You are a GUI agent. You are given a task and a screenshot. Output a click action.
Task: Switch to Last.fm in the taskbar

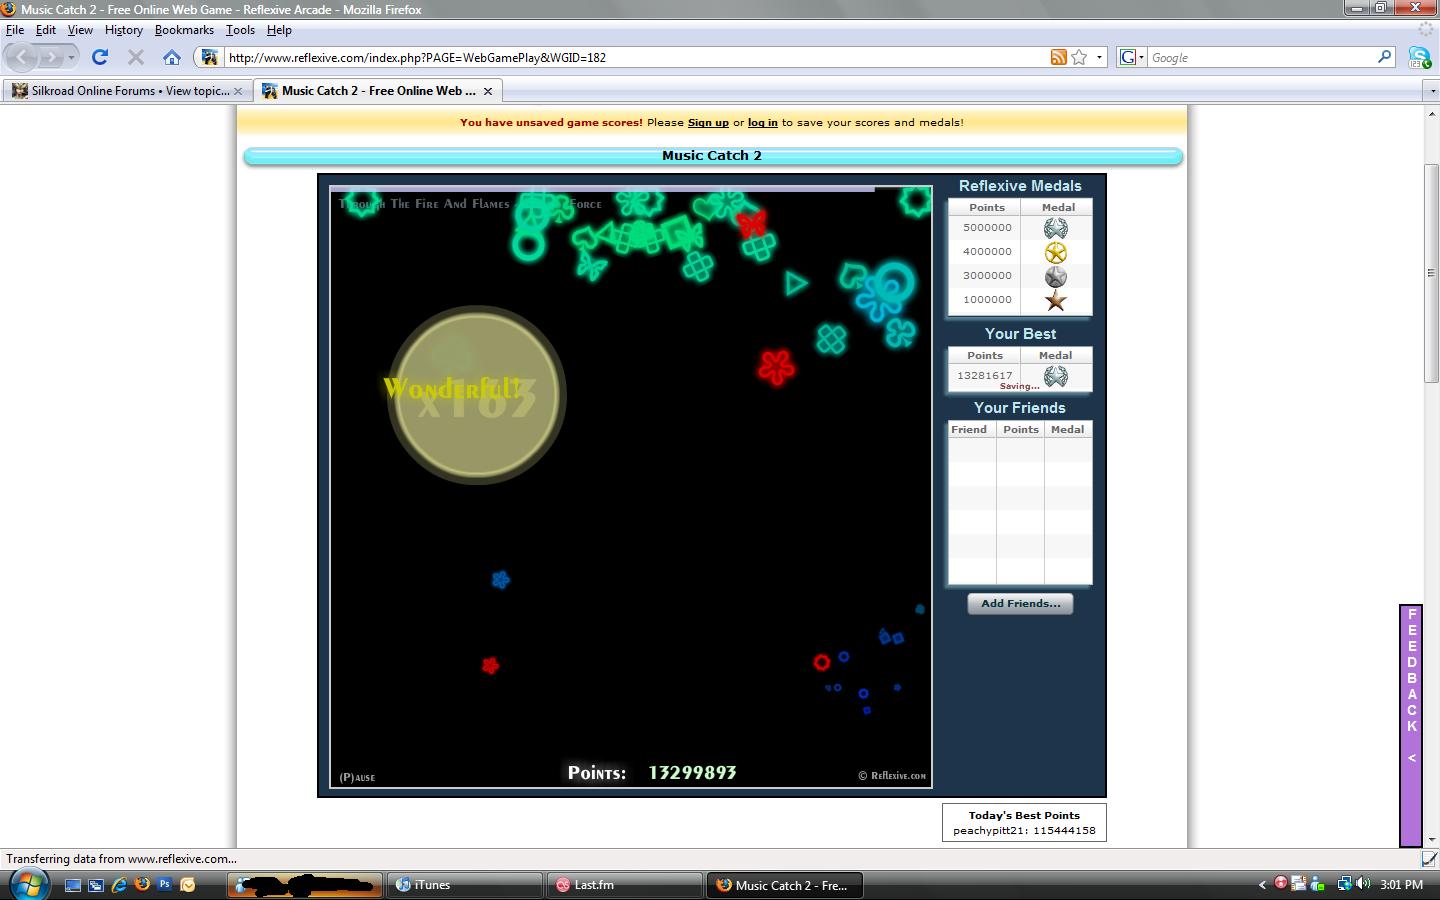point(625,885)
